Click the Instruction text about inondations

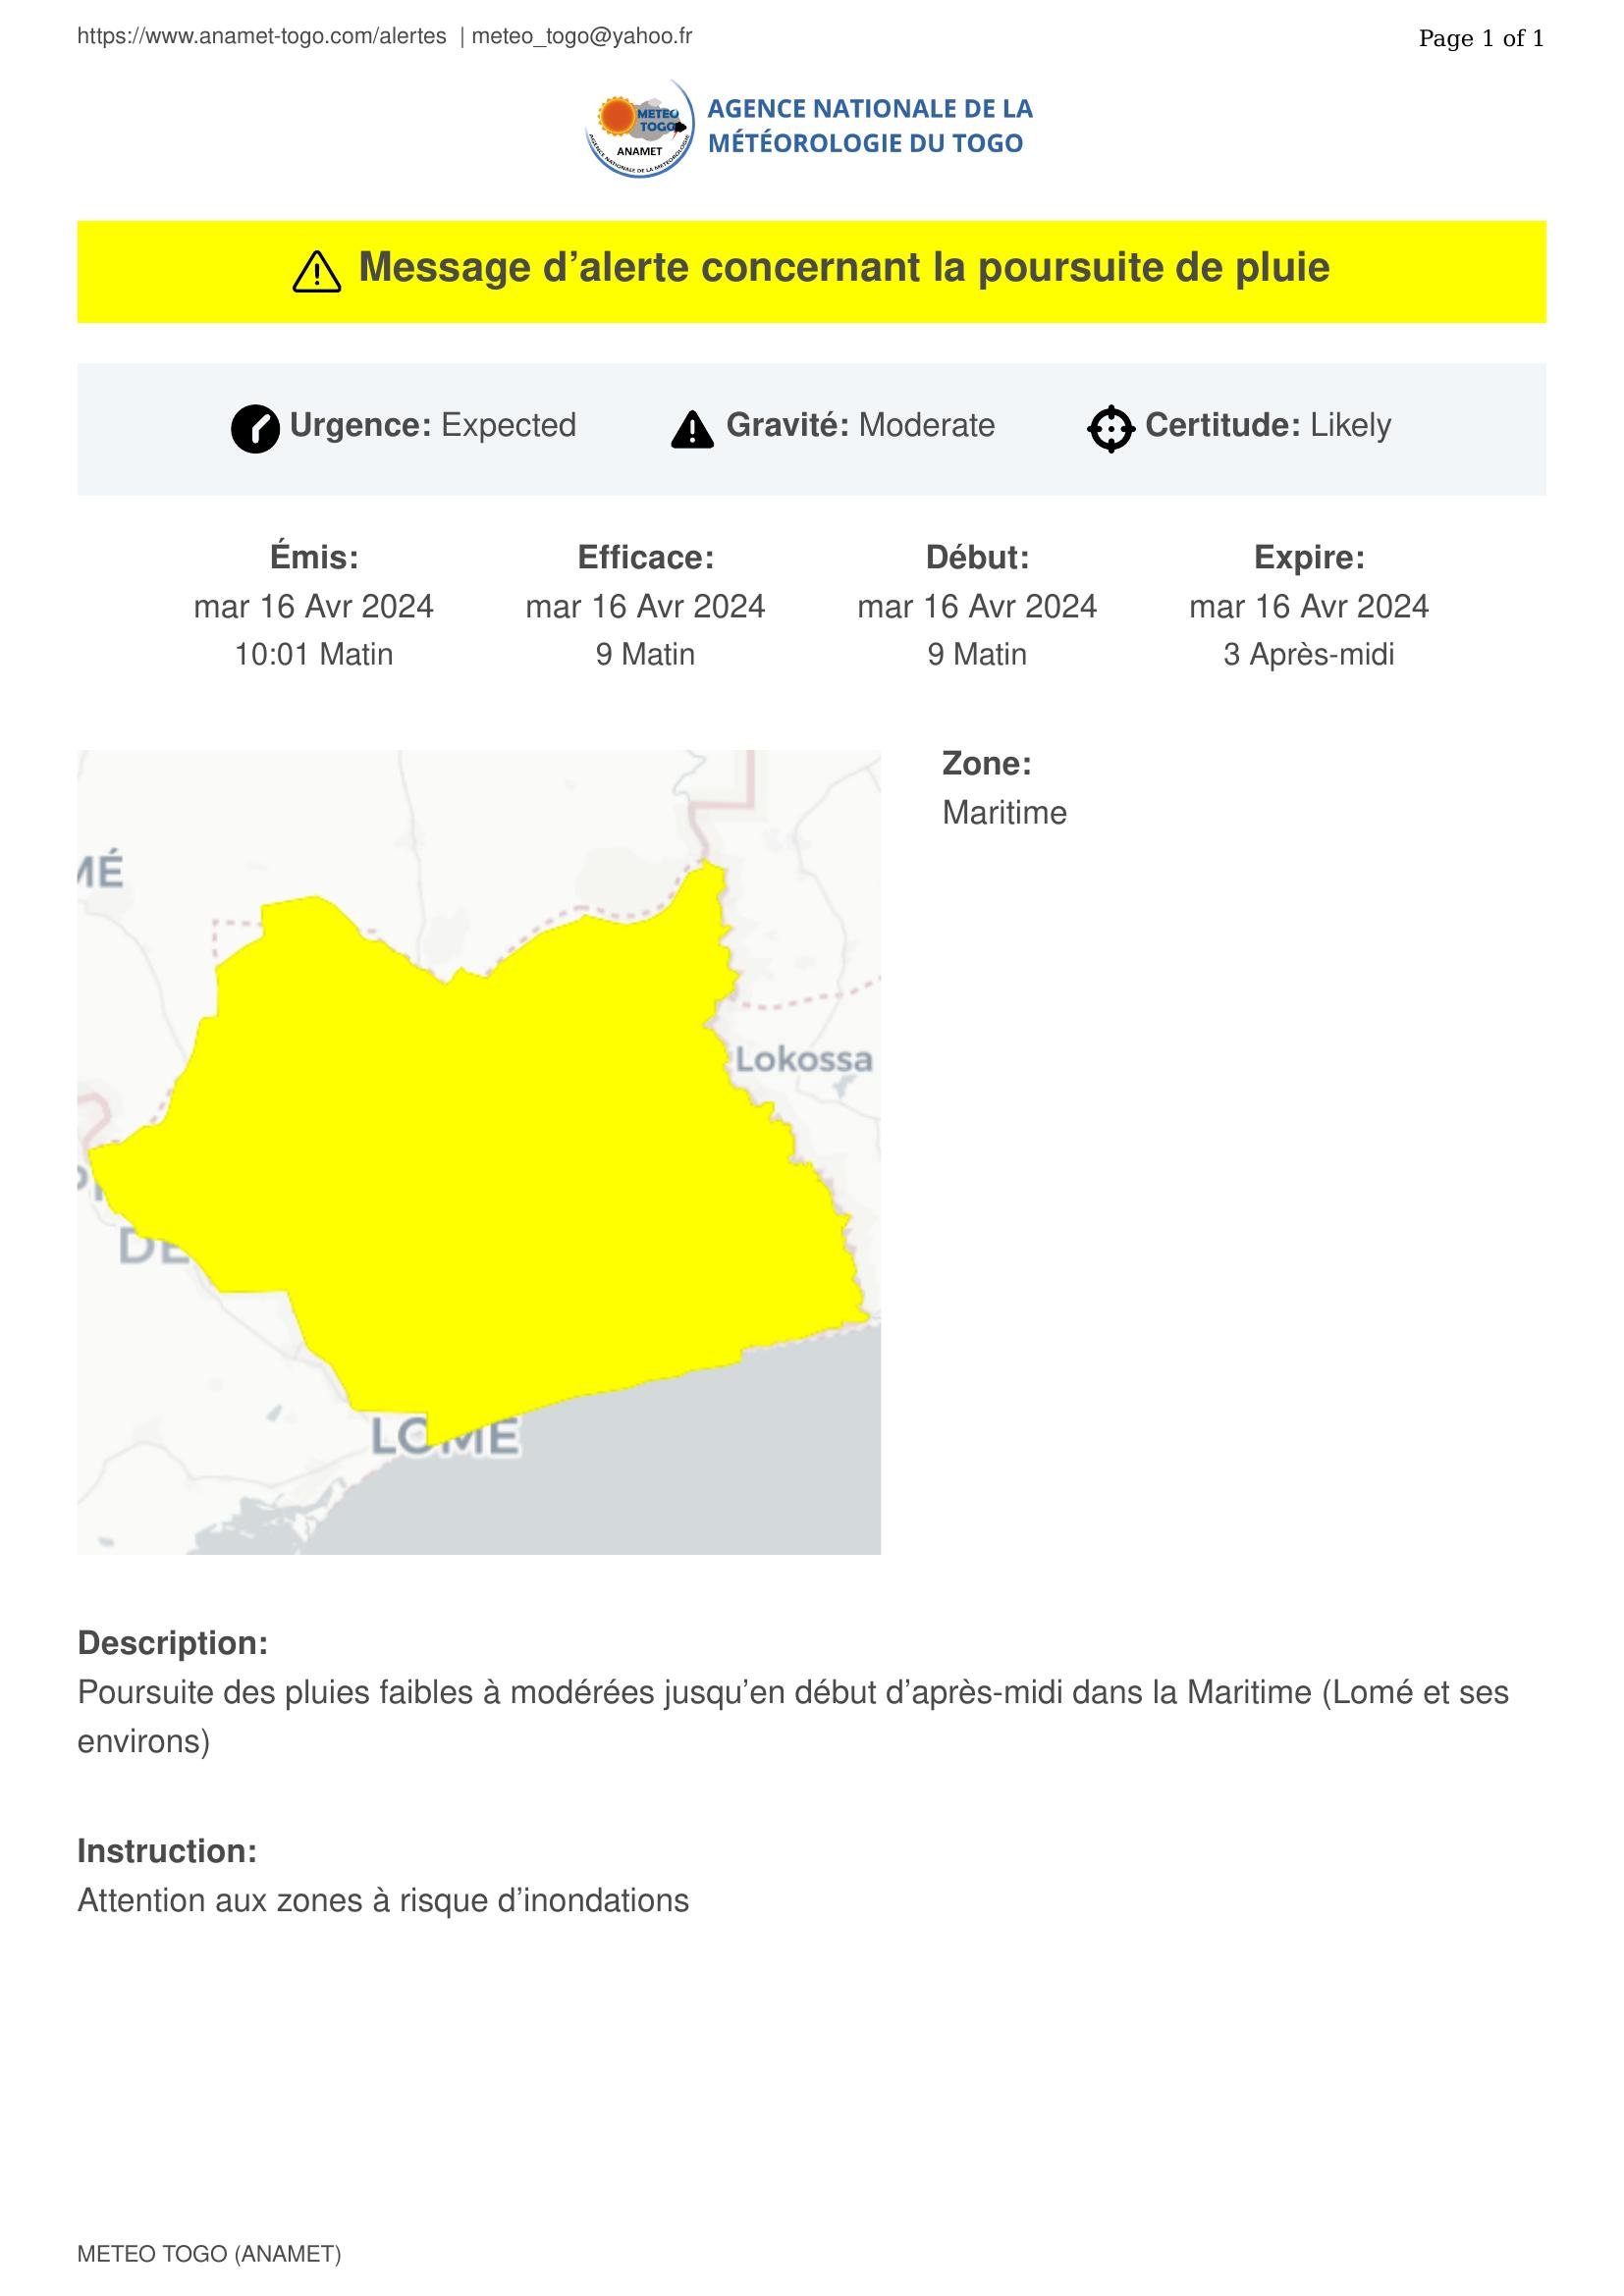tap(383, 1900)
